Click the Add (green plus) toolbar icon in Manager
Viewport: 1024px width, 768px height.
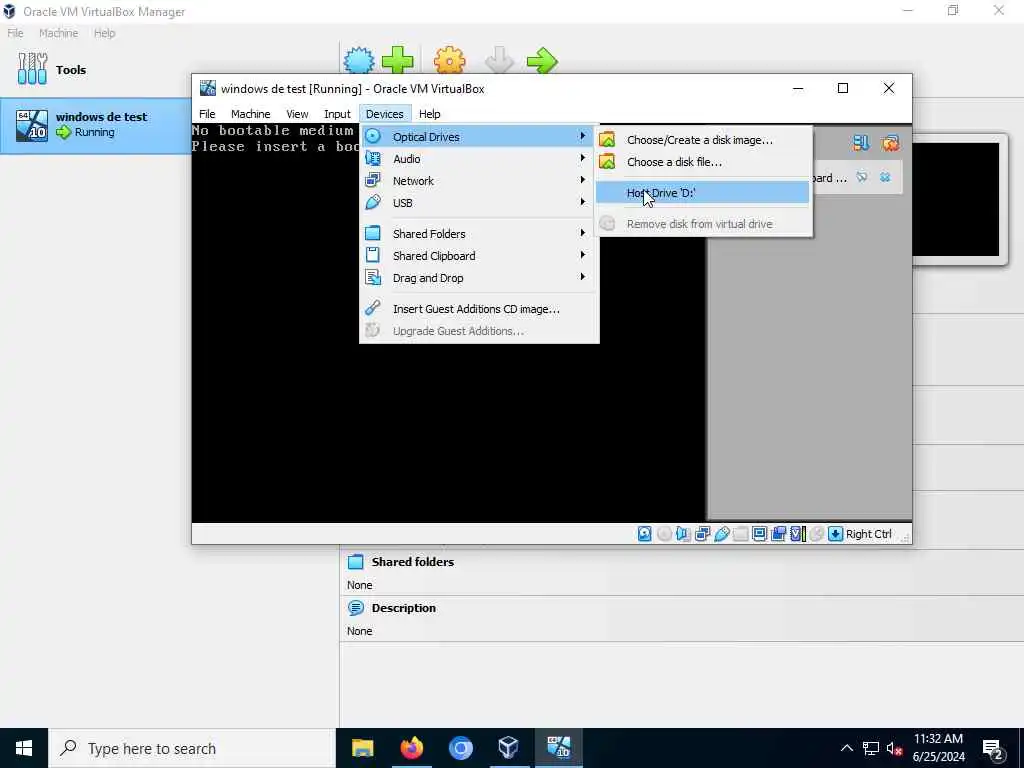click(398, 61)
